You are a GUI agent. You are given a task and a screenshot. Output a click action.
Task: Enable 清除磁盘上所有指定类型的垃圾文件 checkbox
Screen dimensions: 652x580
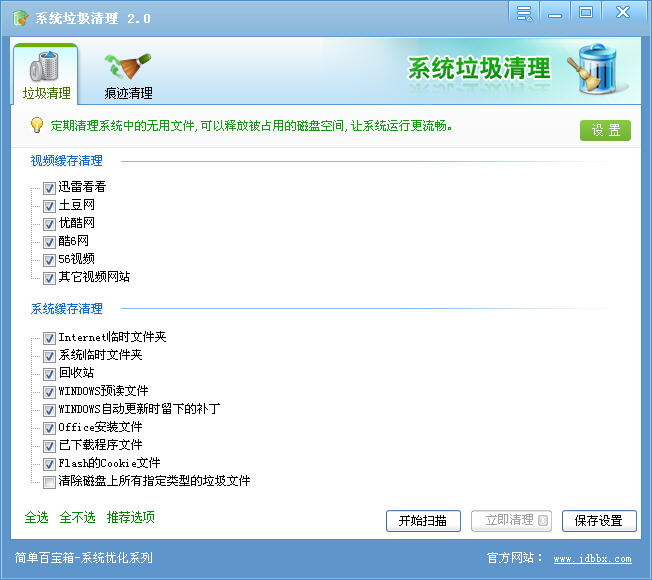(49, 481)
